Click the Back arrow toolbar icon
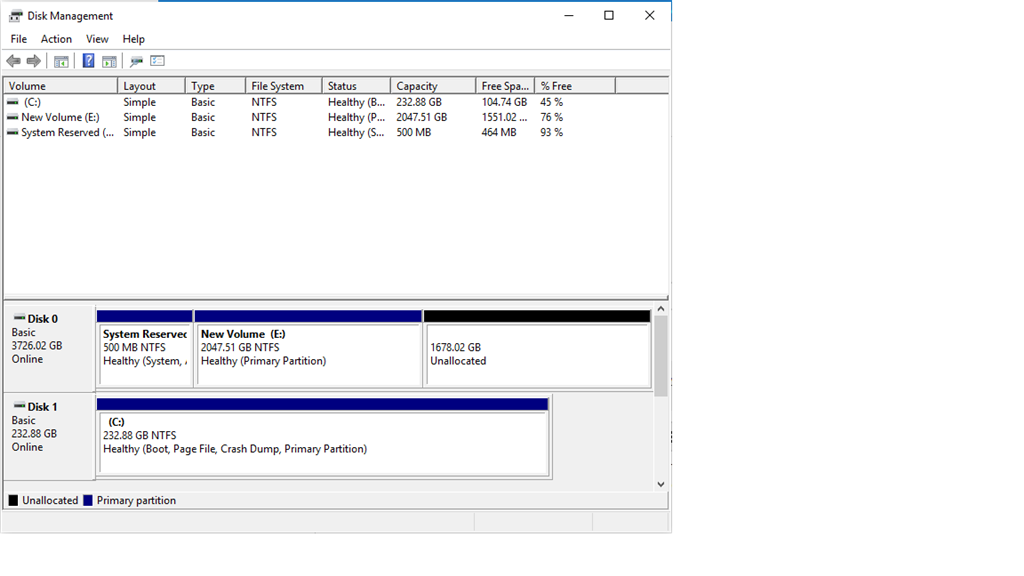 point(13,61)
